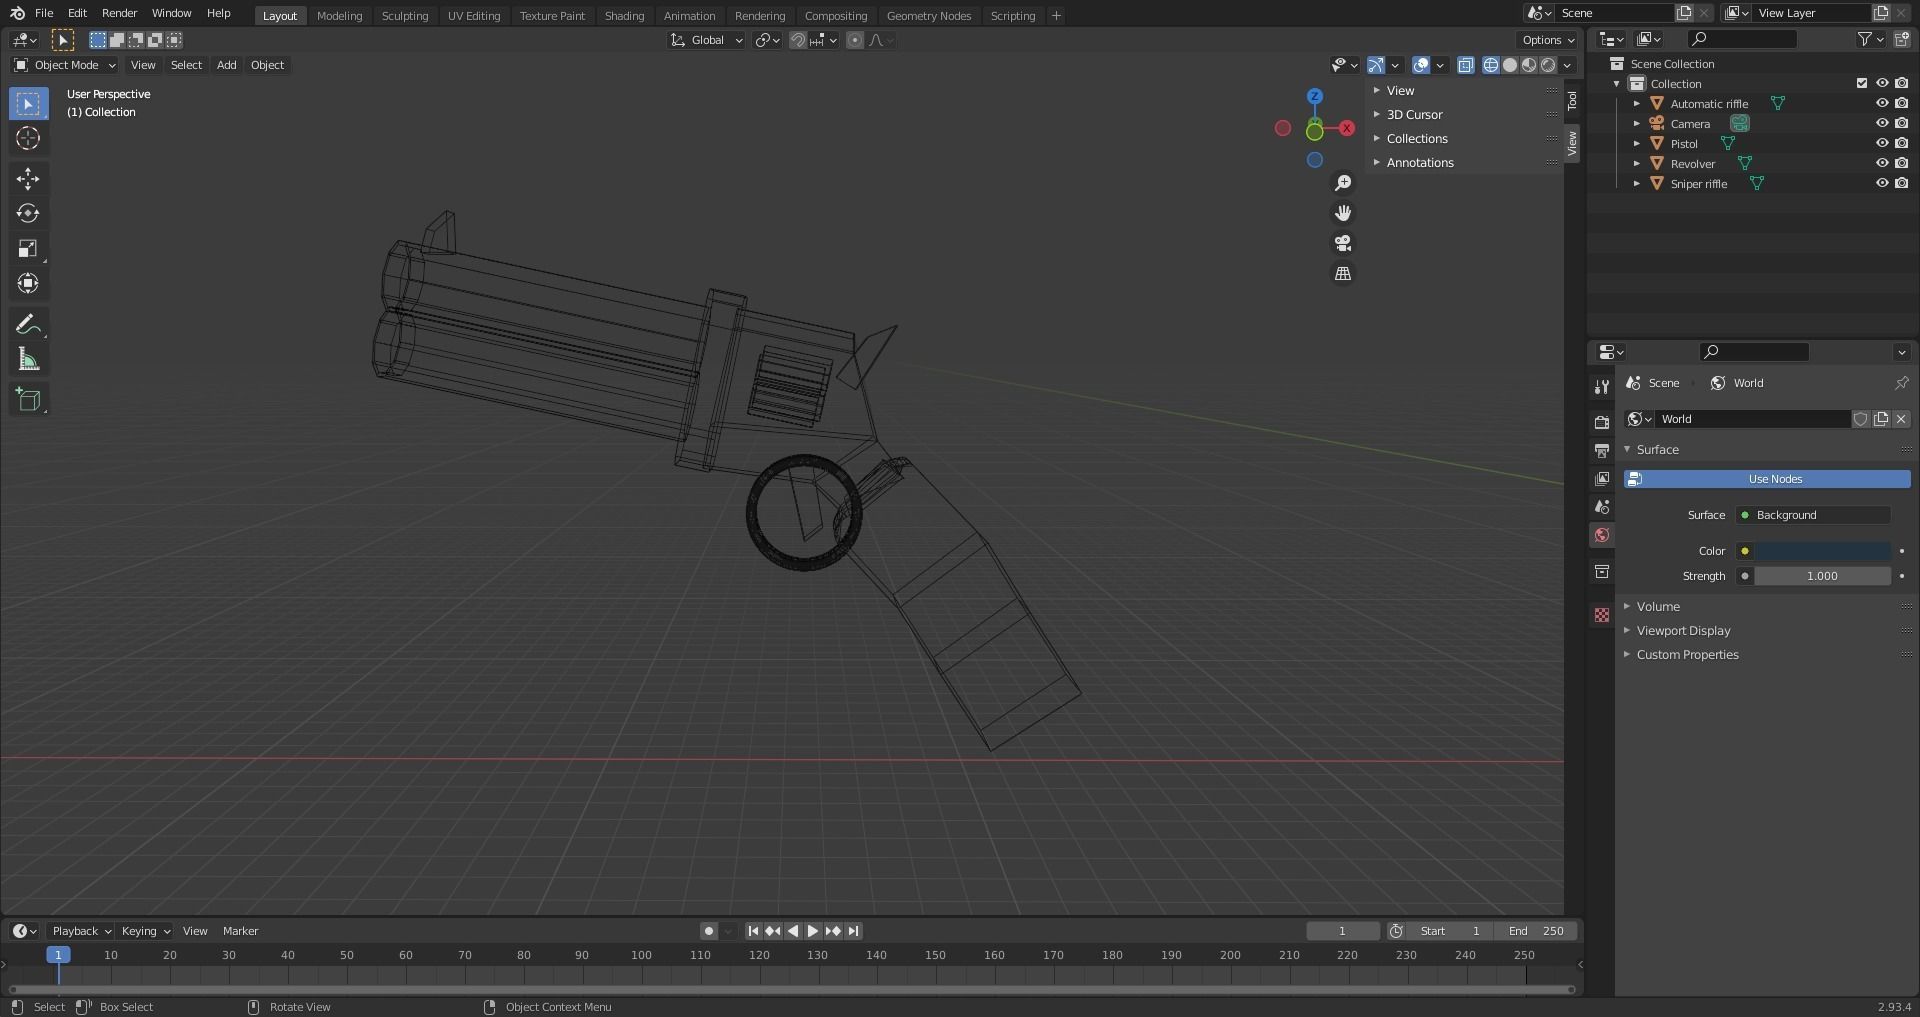
Task: Hide the Camera object in viewport
Action: pos(1881,123)
